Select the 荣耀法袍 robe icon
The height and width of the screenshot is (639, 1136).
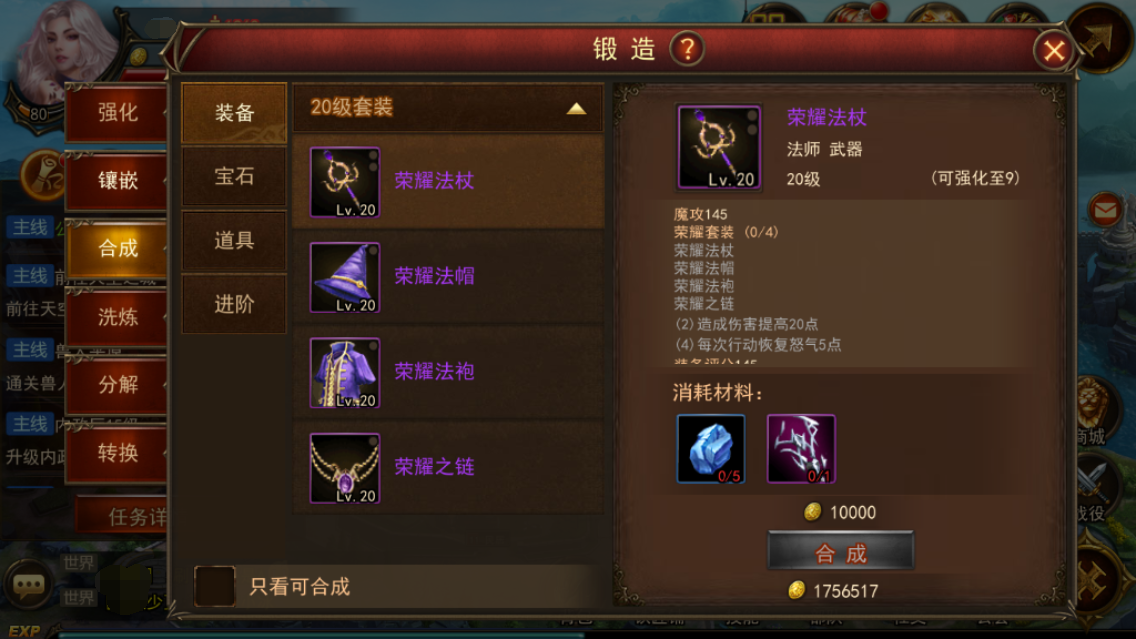point(345,373)
